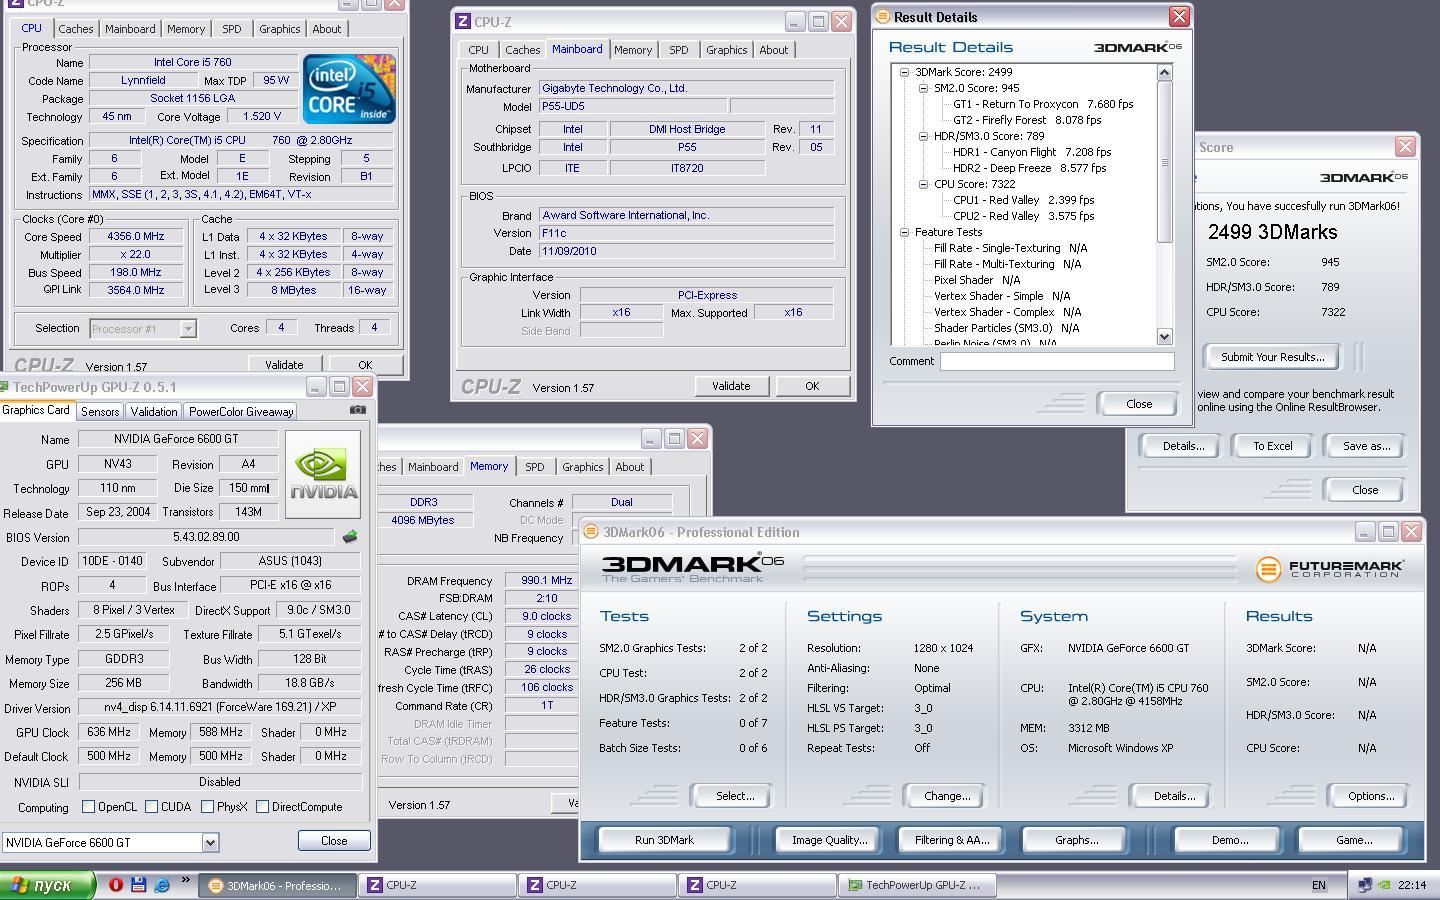This screenshot has height=900, width=1440.
Task: Click Submit Your Results button
Action: pyautogui.click(x=1272, y=357)
